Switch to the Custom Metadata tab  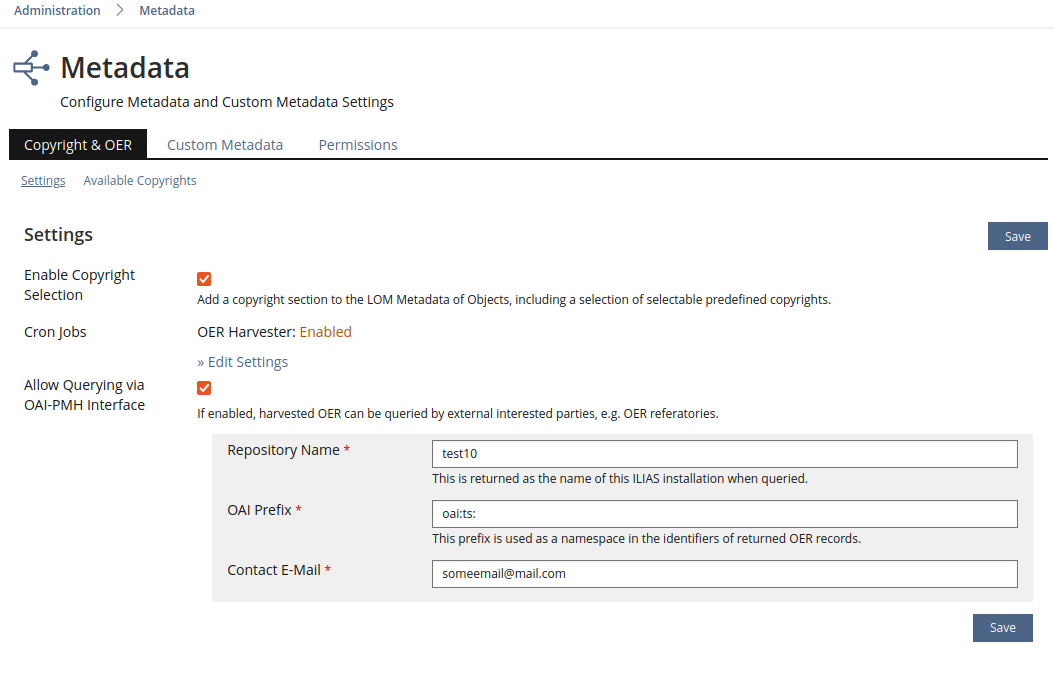(x=225, y=145)
